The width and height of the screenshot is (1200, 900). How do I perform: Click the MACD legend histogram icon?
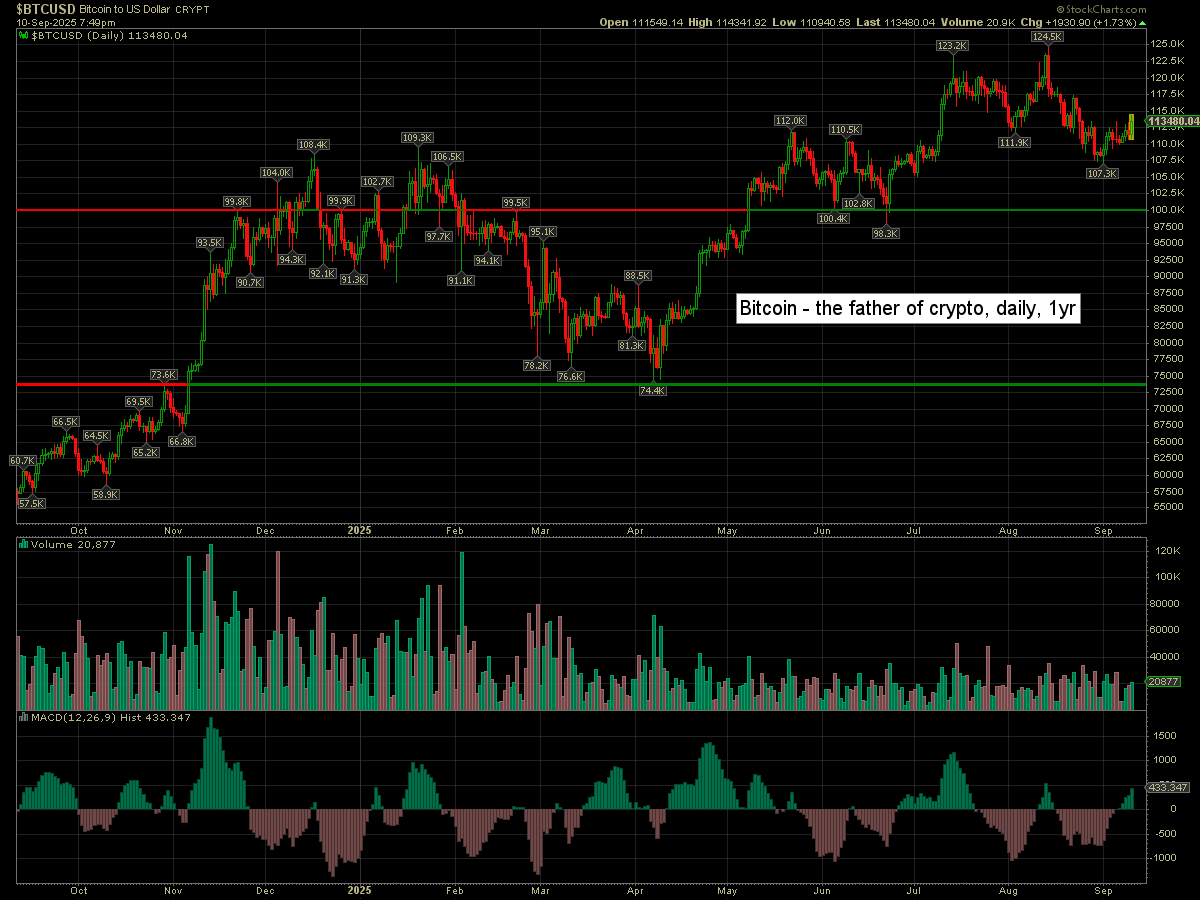click(24, 717)
